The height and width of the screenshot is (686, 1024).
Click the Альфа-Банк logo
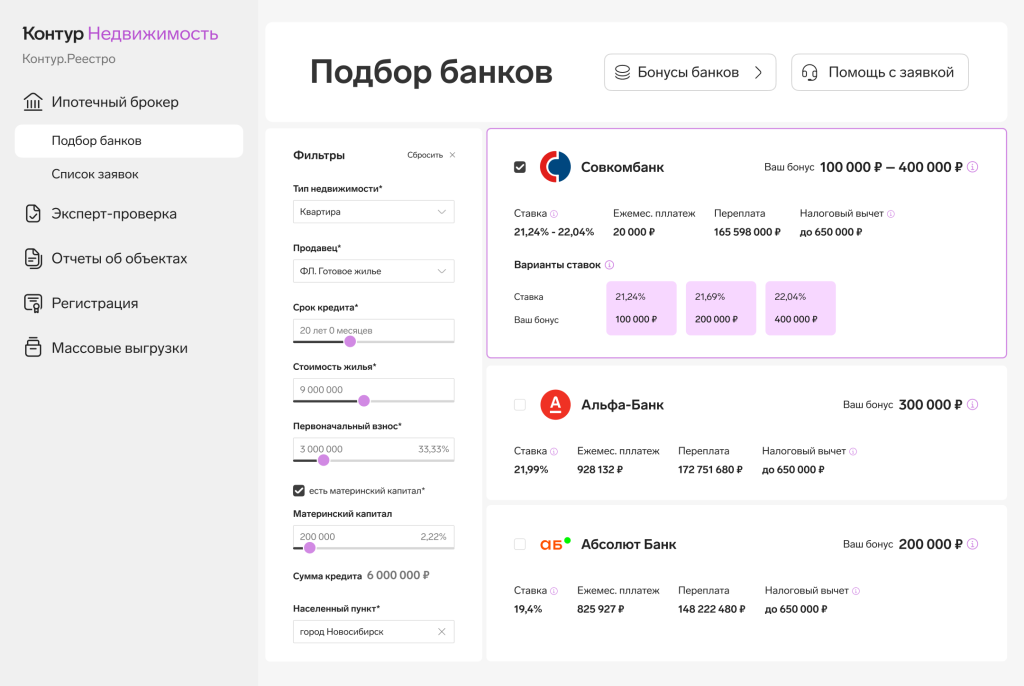pyautogui.click(x=555, y=404)
